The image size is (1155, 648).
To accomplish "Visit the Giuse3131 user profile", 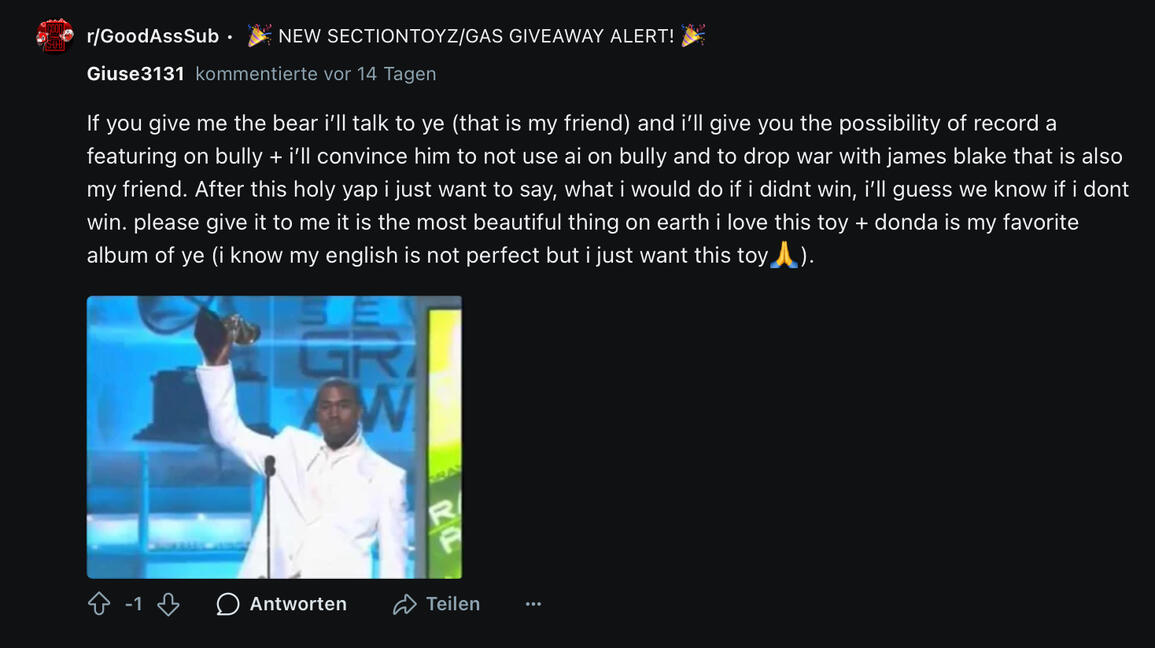I will pos(136,74).
